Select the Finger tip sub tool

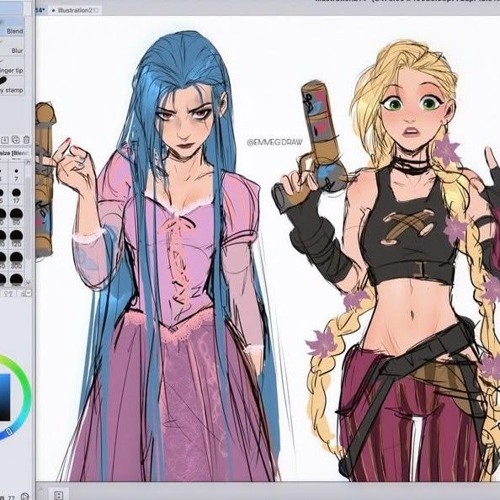(x=12, y=66)
